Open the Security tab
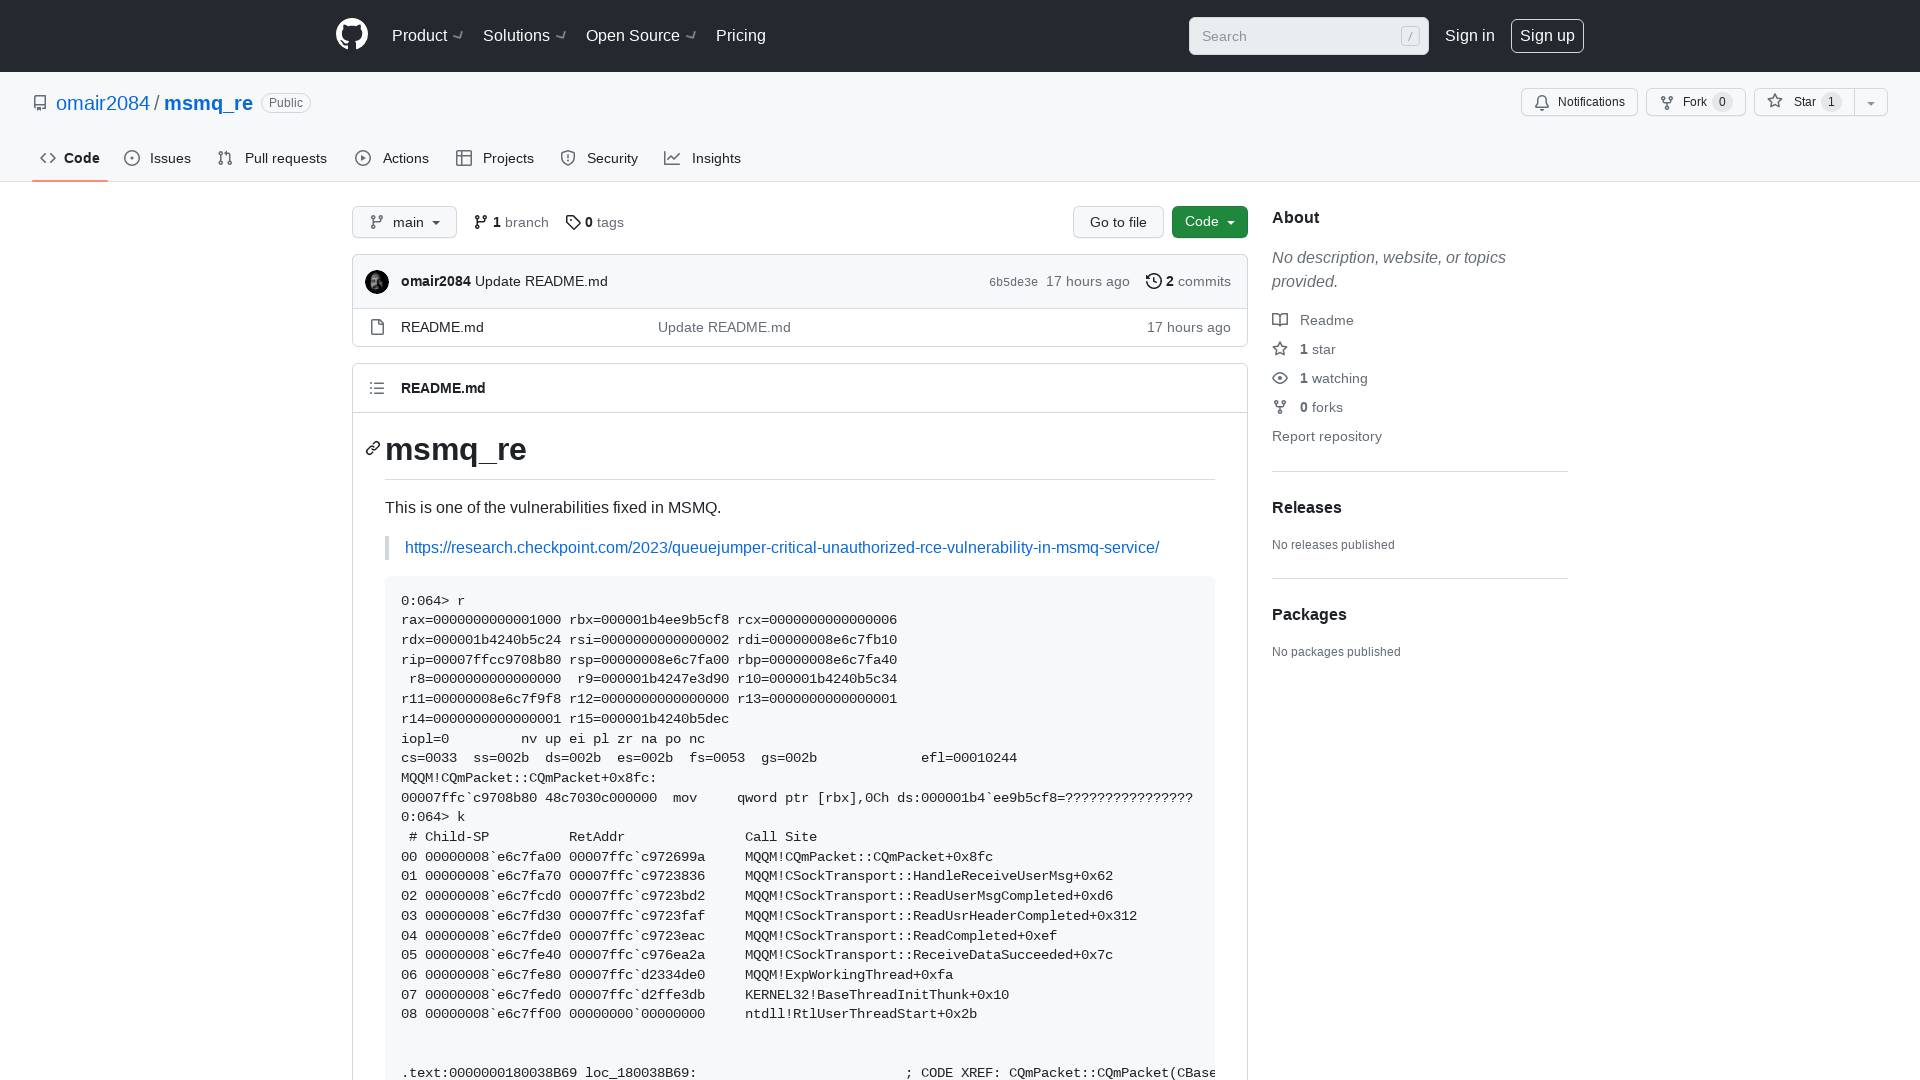 point(599,158)
